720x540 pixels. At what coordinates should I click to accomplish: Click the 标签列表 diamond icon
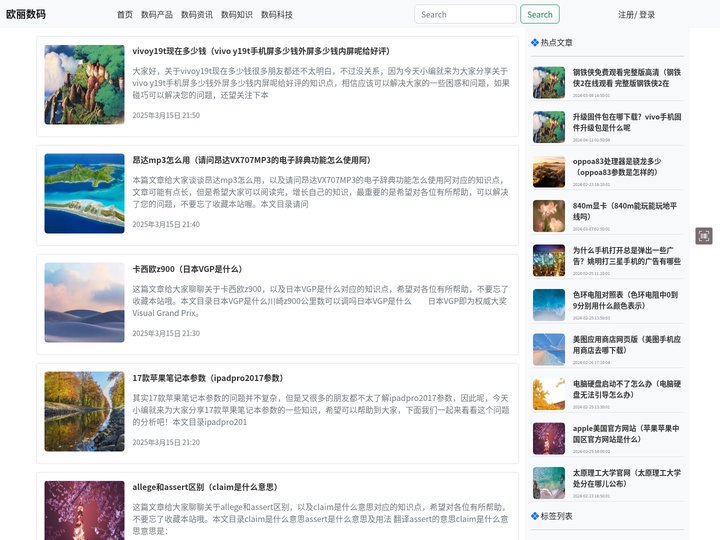[x=534, y=516]
